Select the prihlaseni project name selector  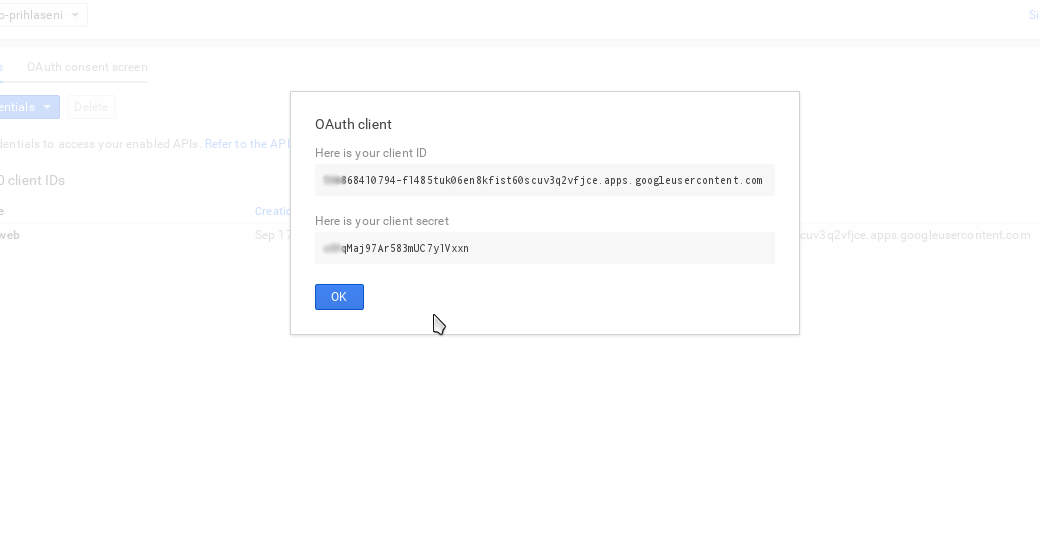click(41, 15)
